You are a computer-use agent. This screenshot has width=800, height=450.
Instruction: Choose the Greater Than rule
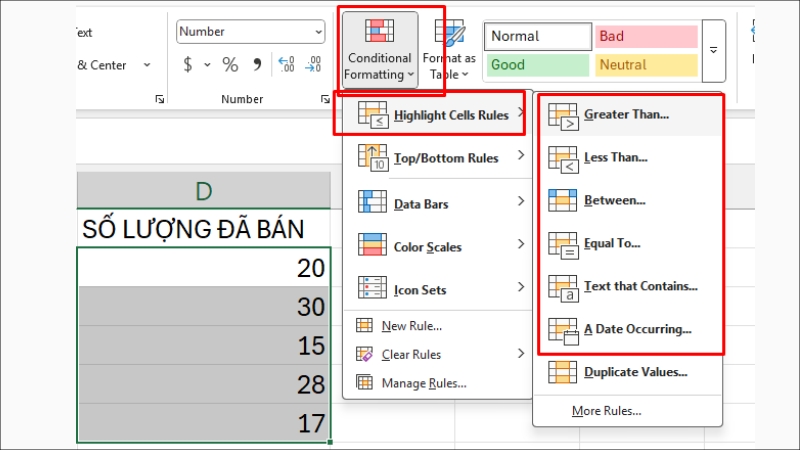click(626, 114)
